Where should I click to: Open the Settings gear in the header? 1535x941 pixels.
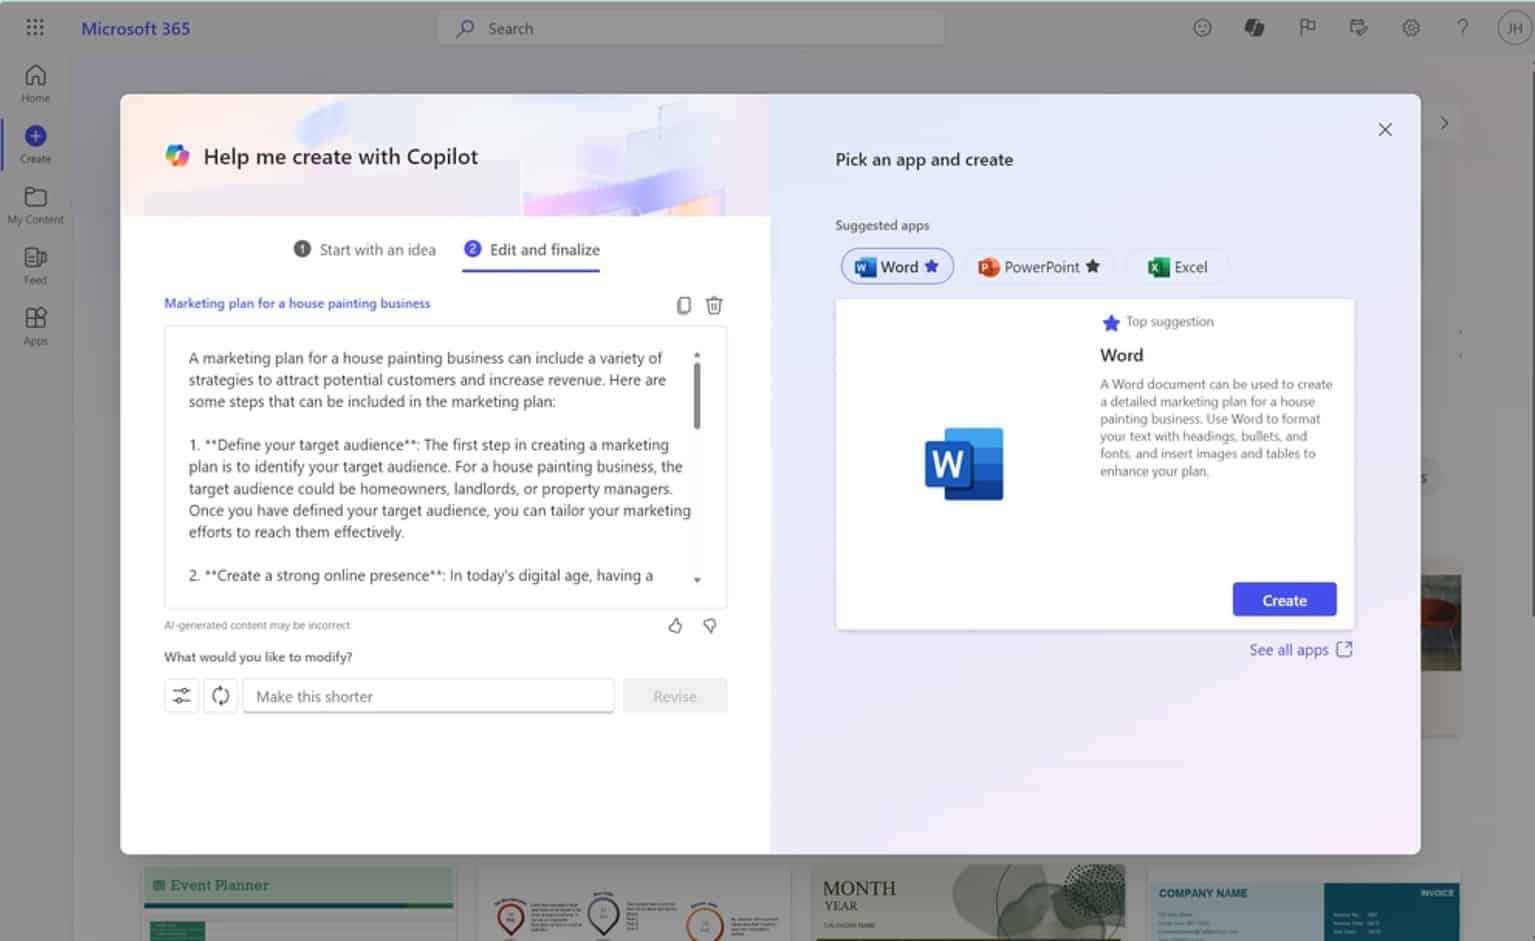(1411, 28)
